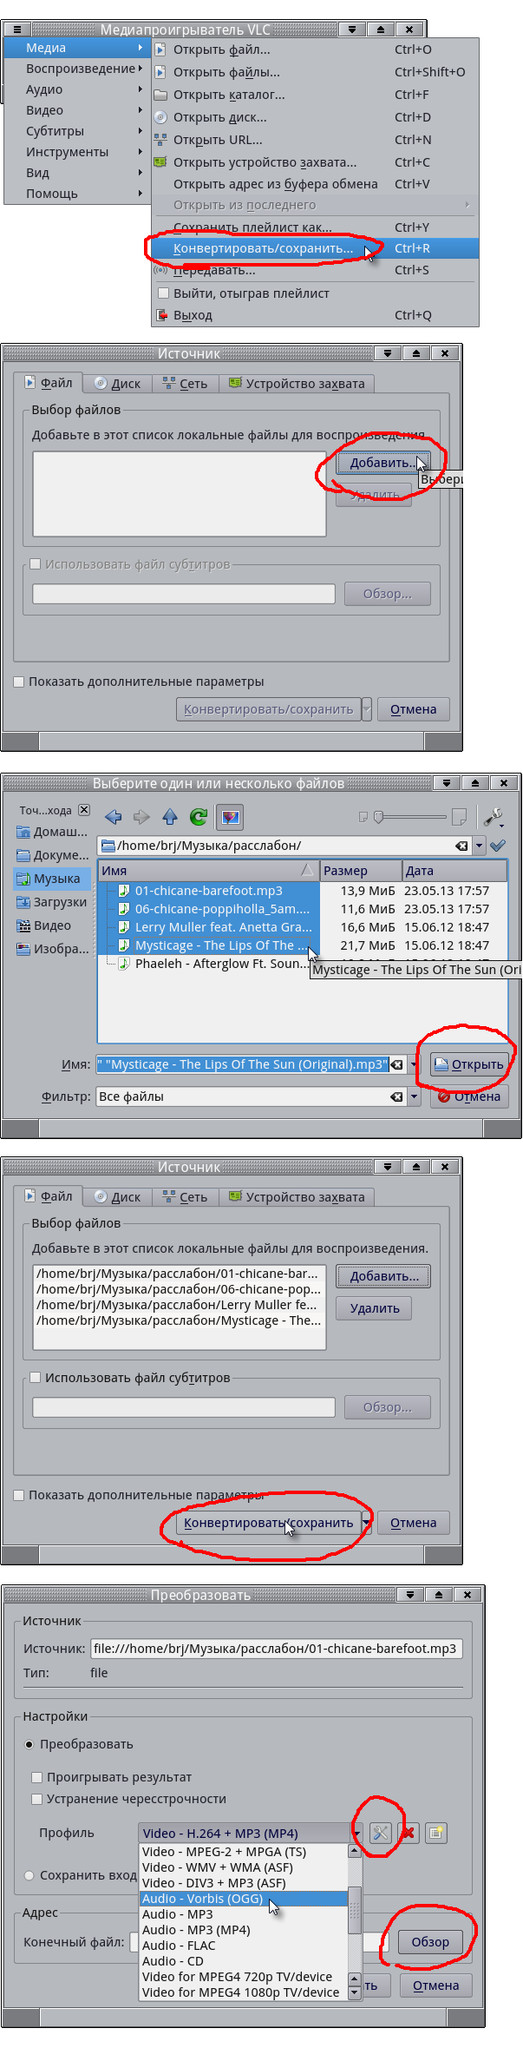Expand arrow beside Конвертировать/сохранить in the empty Источник window
The image size is (523, 2048).
[367, 709]
